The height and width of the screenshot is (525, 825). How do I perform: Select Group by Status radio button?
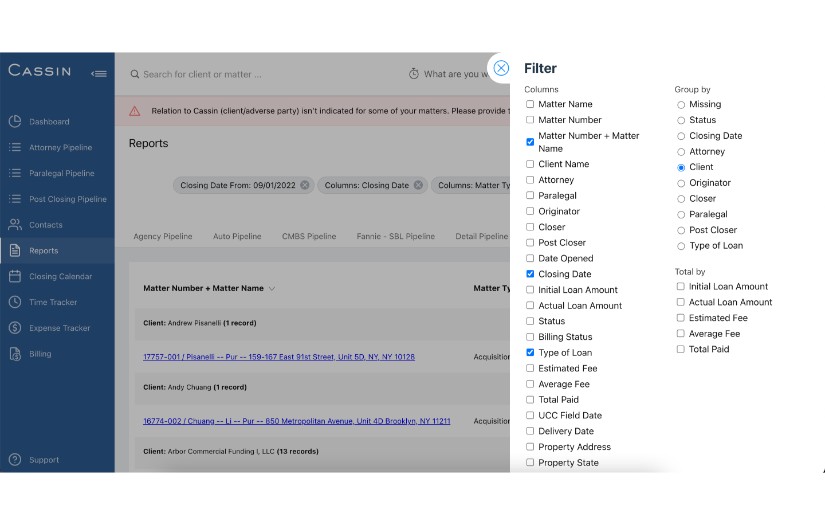[681, 120]
